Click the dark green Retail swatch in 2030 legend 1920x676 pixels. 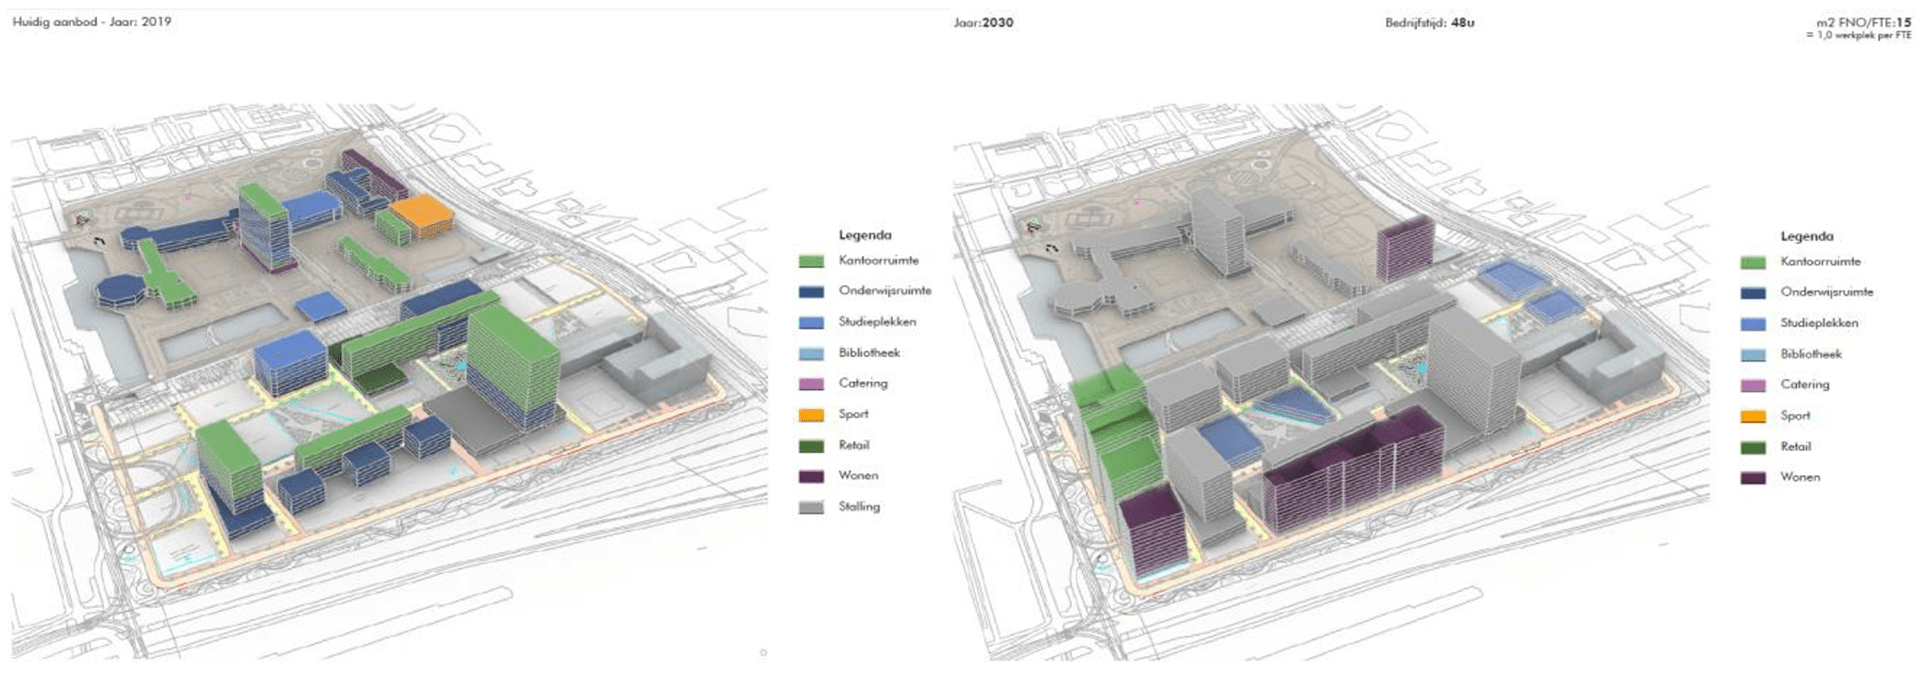pos(1753,447)
